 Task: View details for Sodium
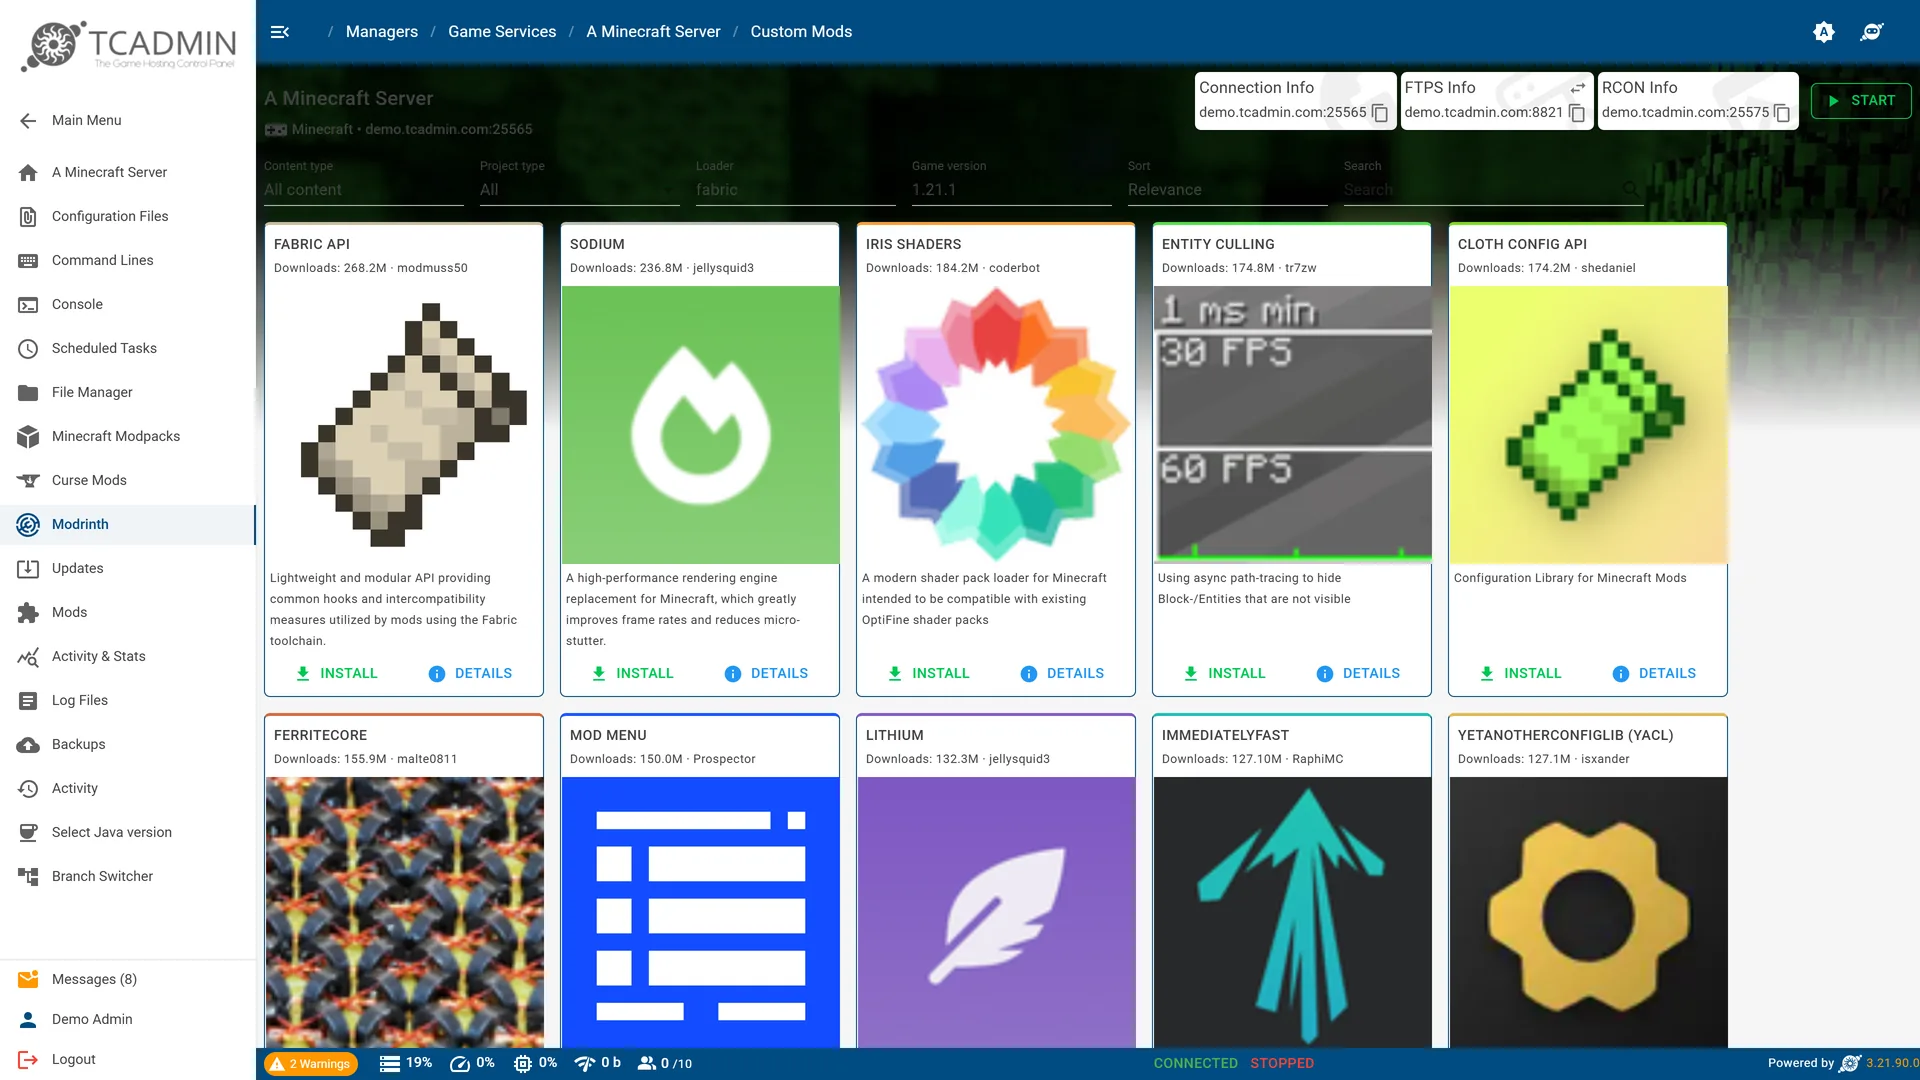click(766, 673)
